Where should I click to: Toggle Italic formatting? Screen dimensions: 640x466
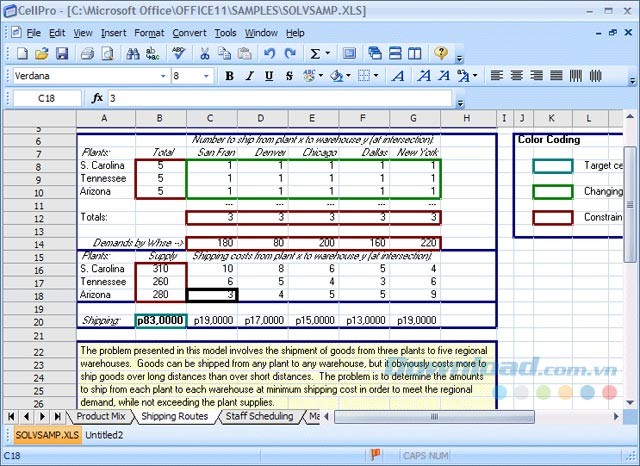(x=248, y=76)
